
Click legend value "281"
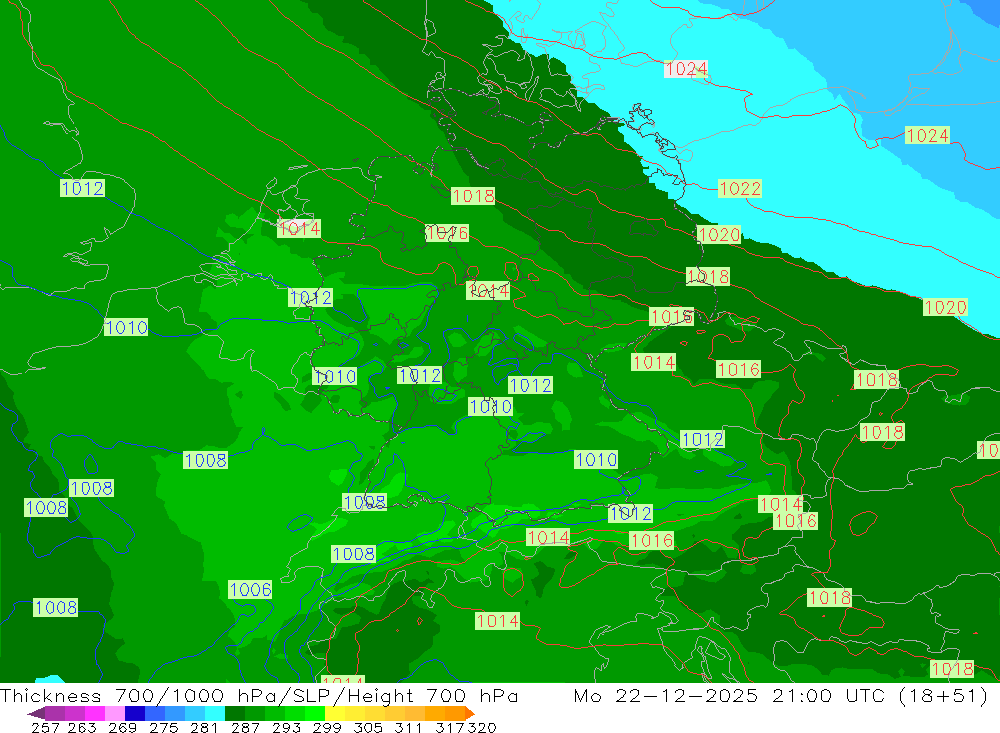(203, 727)
